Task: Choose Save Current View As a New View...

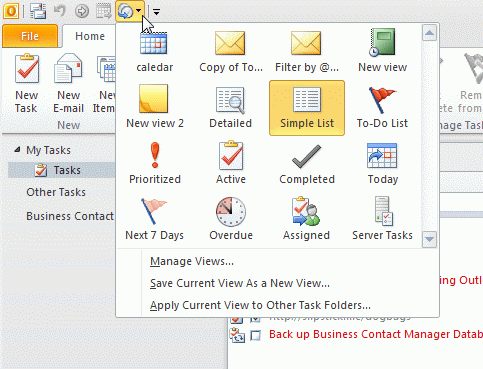Action: (240, 283)
